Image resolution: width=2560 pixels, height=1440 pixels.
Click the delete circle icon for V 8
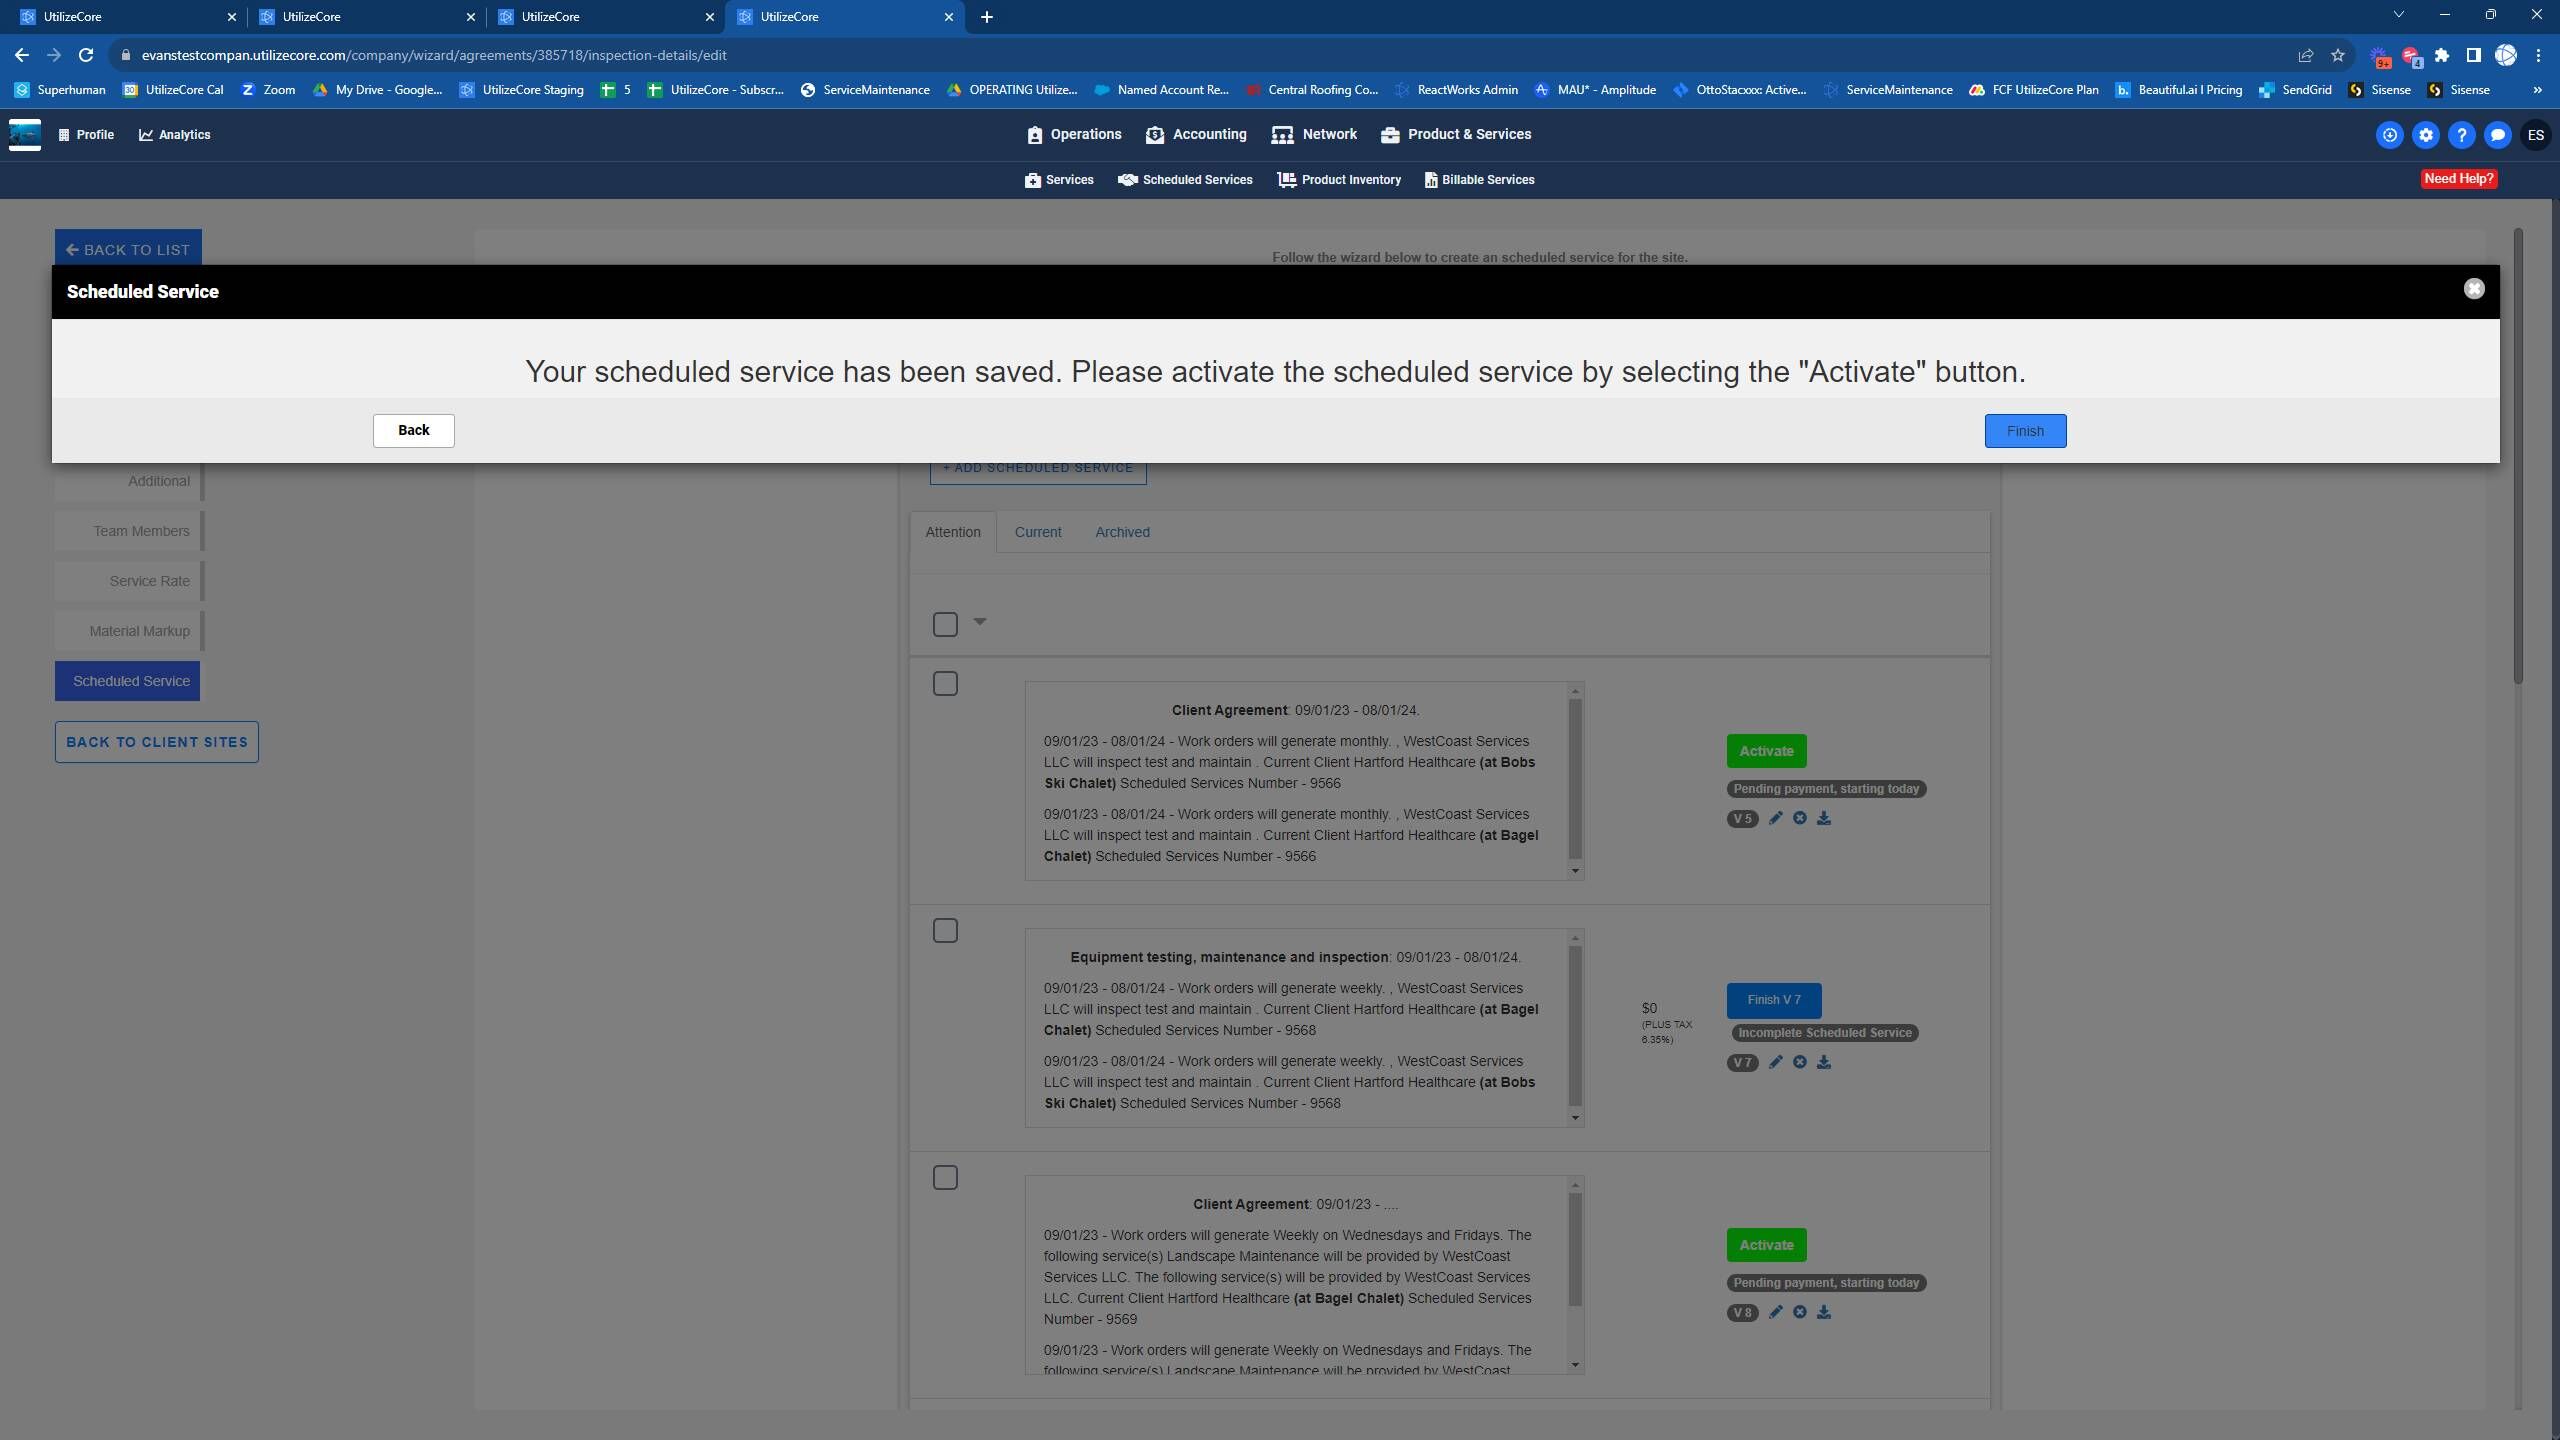(1799, 1312)
